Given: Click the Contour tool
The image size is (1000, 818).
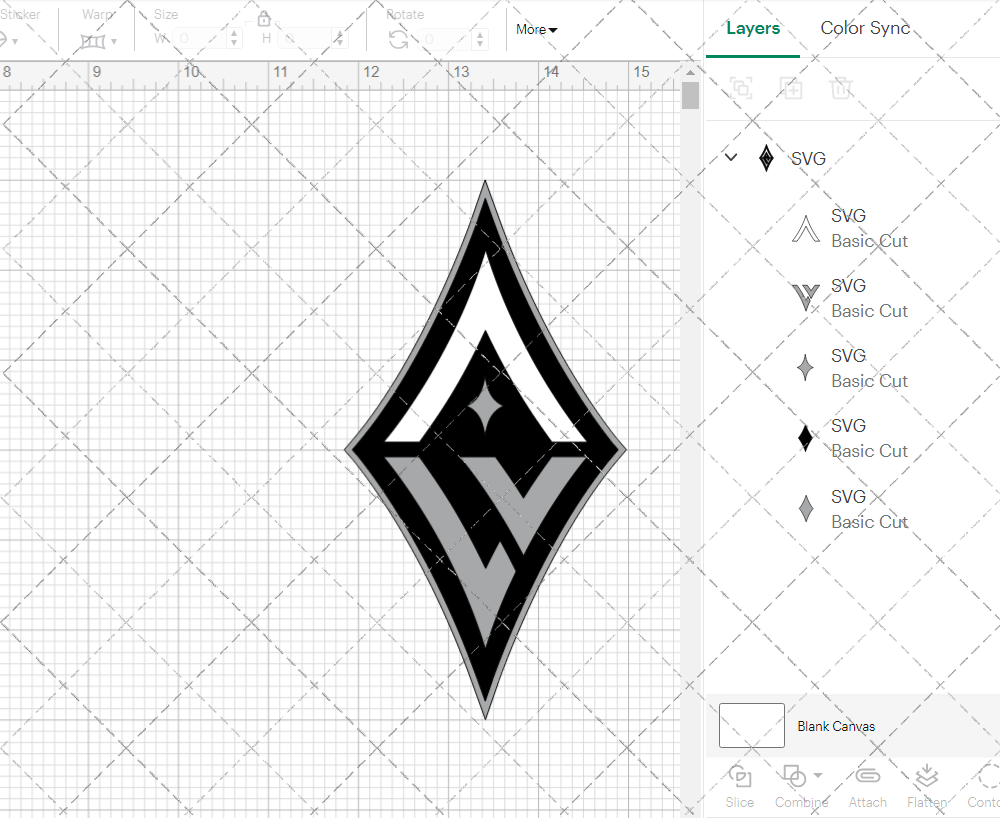Looking at the screenshot, I should (x=984, y=787).
